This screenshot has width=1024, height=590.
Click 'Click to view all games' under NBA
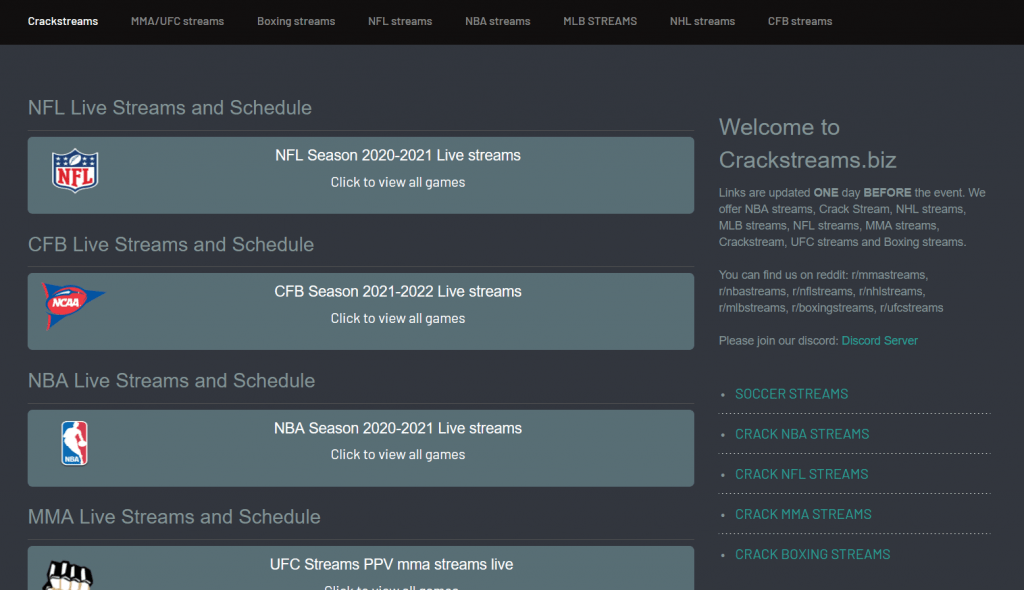(398, 455)
